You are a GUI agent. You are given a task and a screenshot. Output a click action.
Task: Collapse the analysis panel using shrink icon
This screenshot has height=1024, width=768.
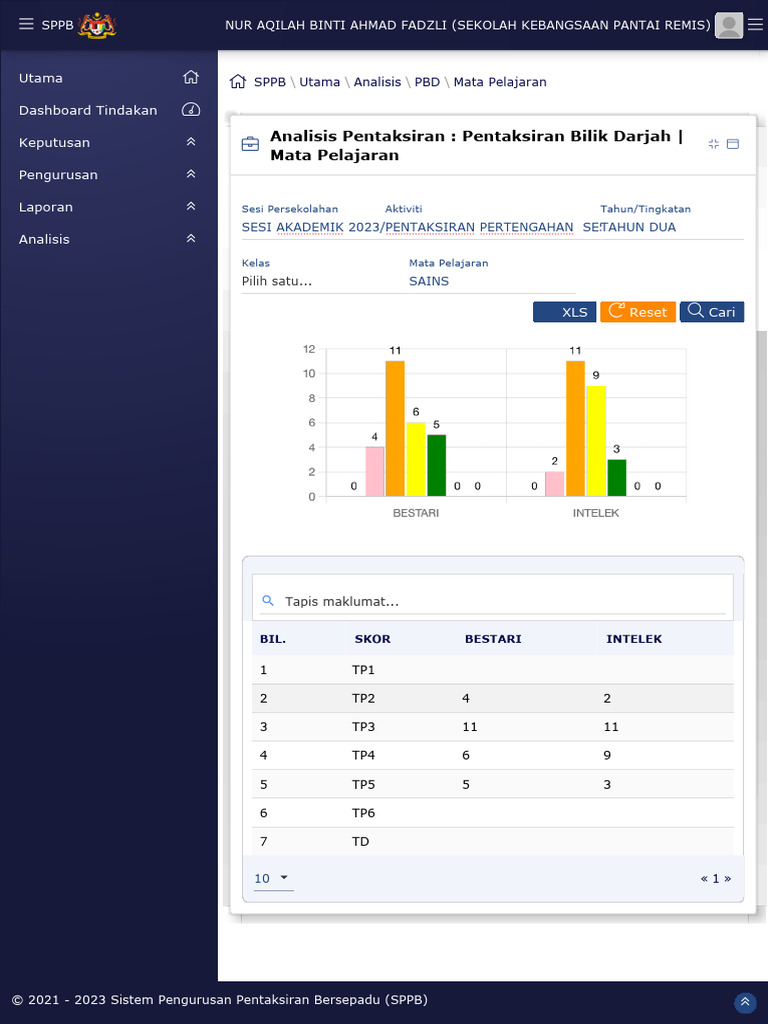713,144
